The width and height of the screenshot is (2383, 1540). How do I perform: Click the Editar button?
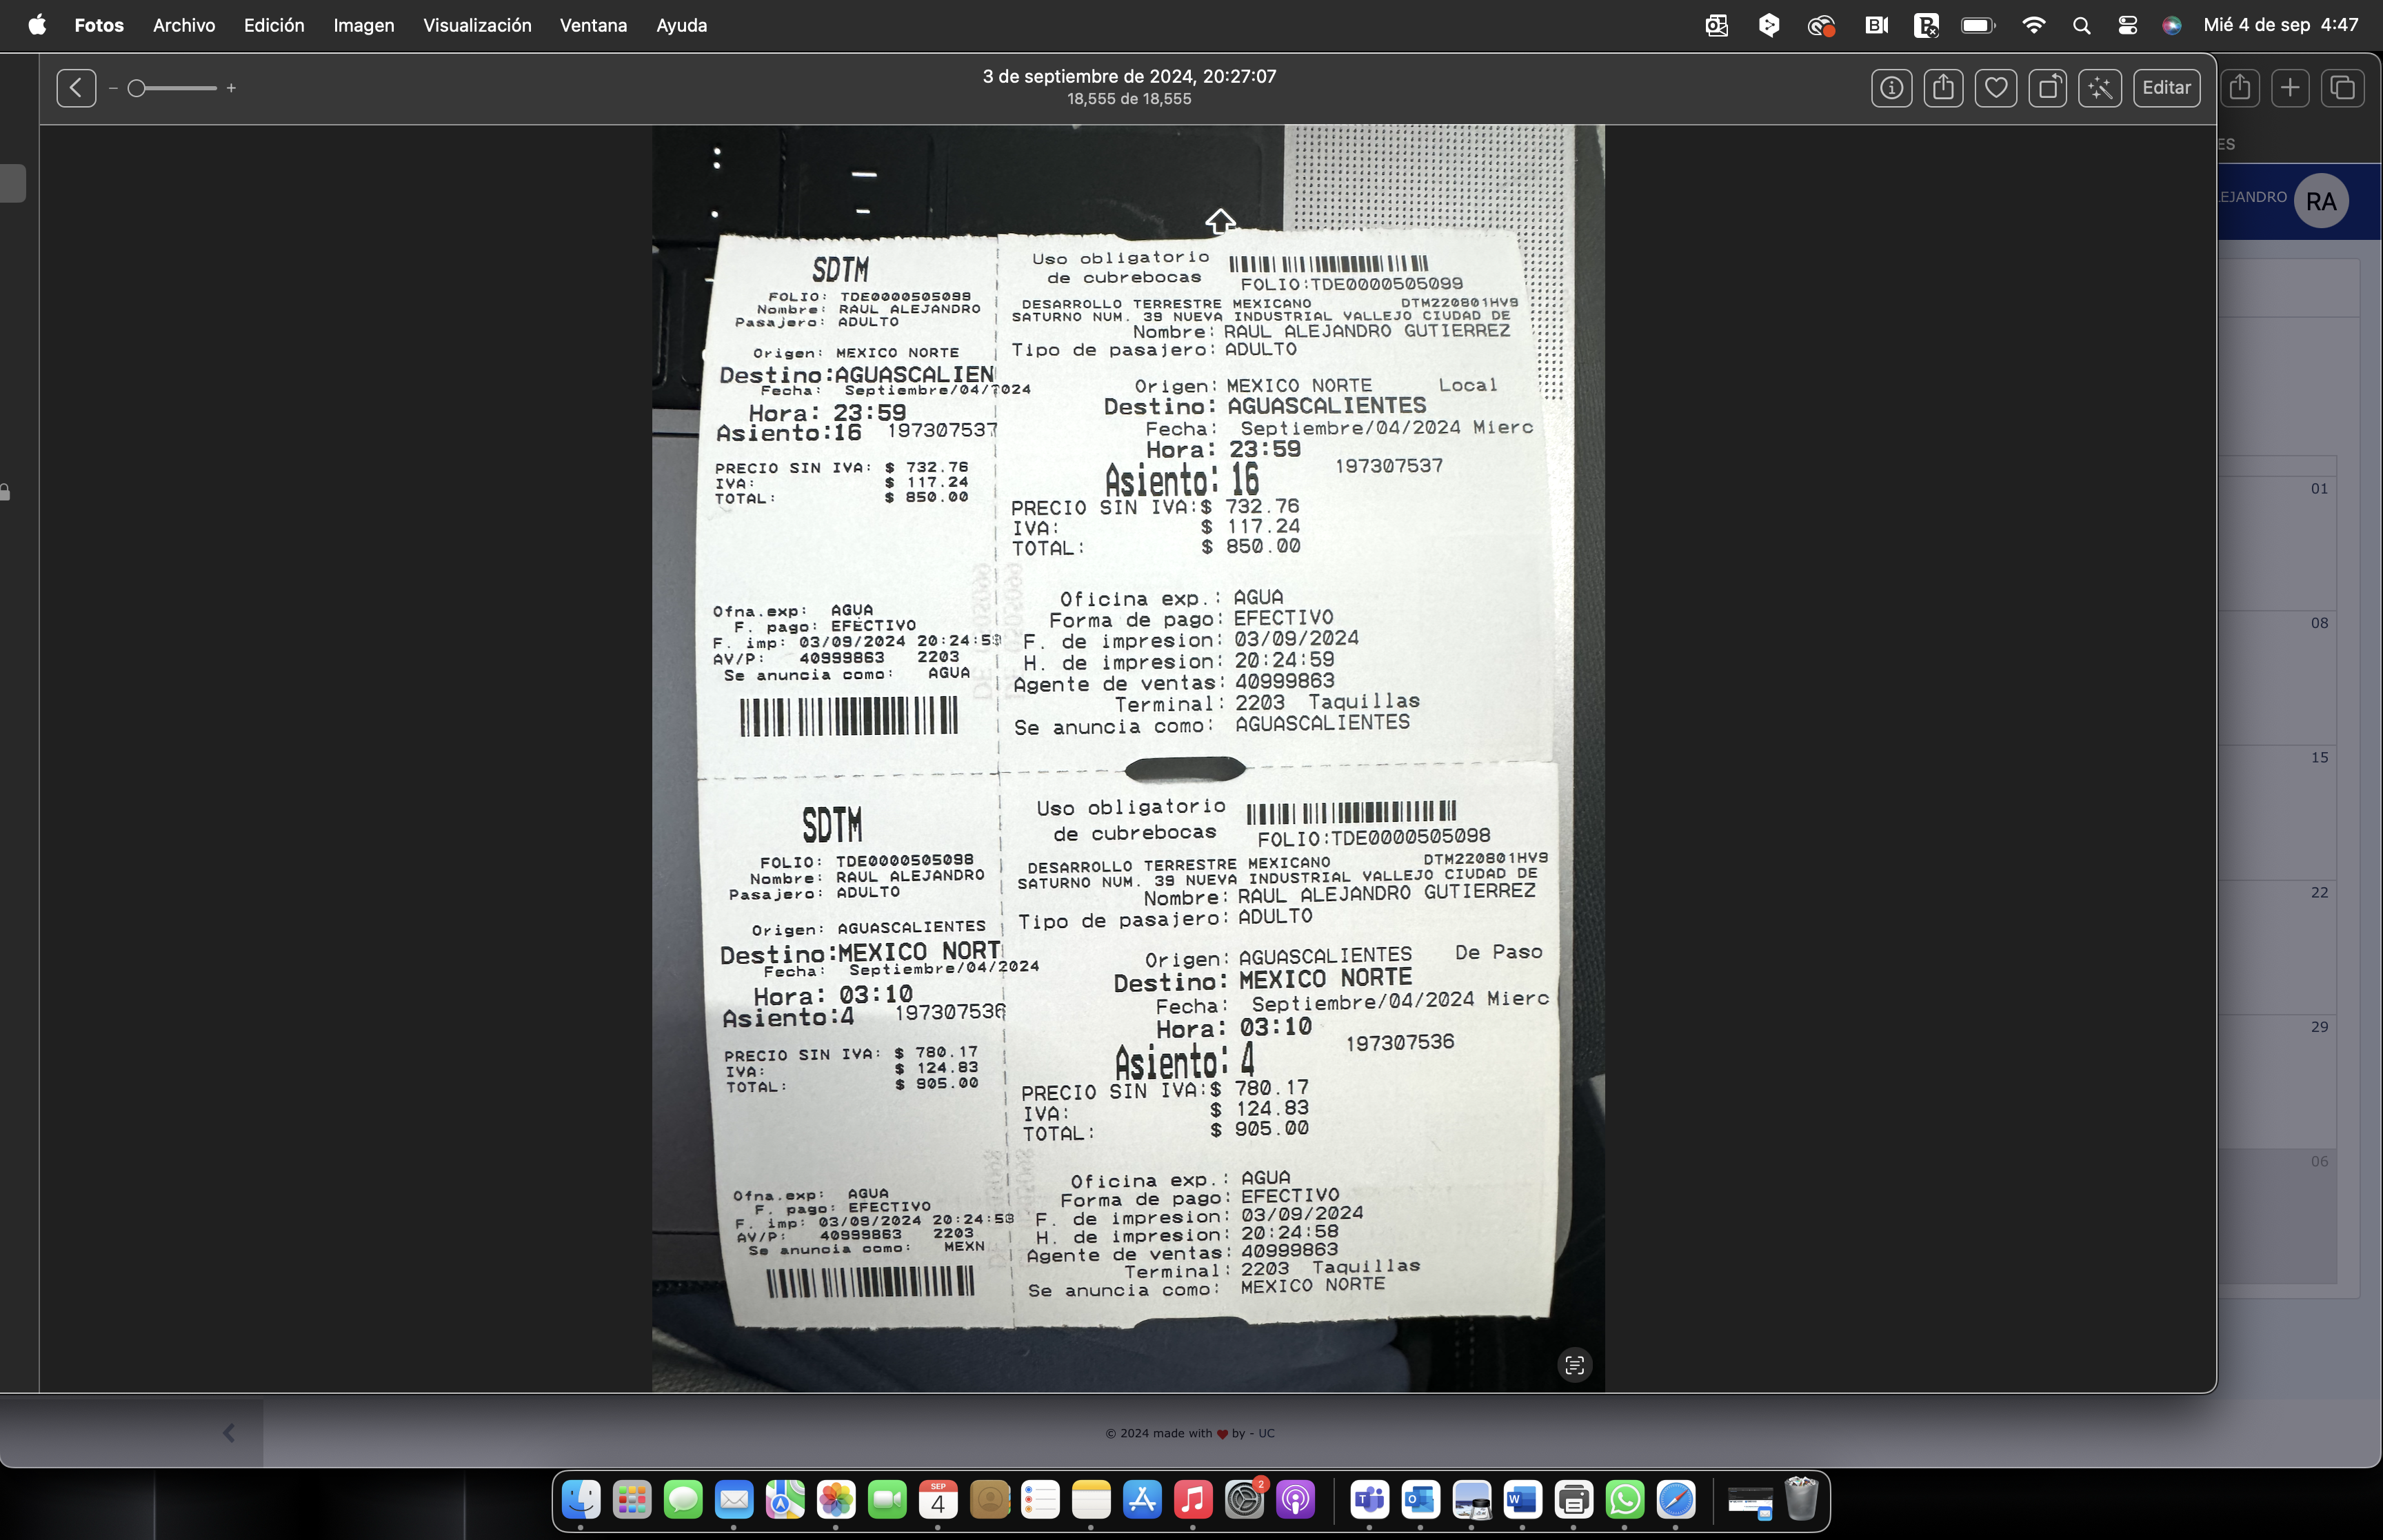coord(2166,88)
